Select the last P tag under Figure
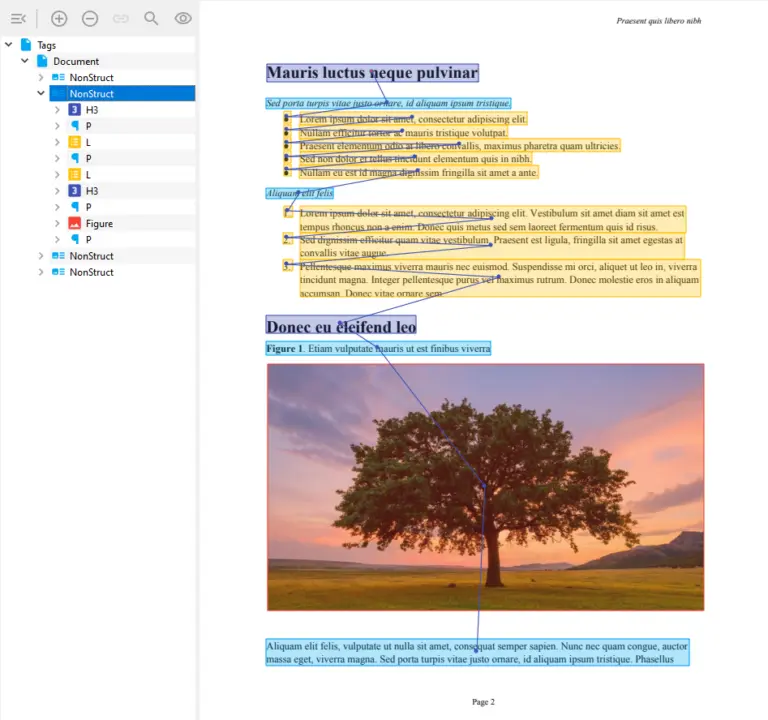The width and height of the screenshot is (768, 720). (88, 239)
